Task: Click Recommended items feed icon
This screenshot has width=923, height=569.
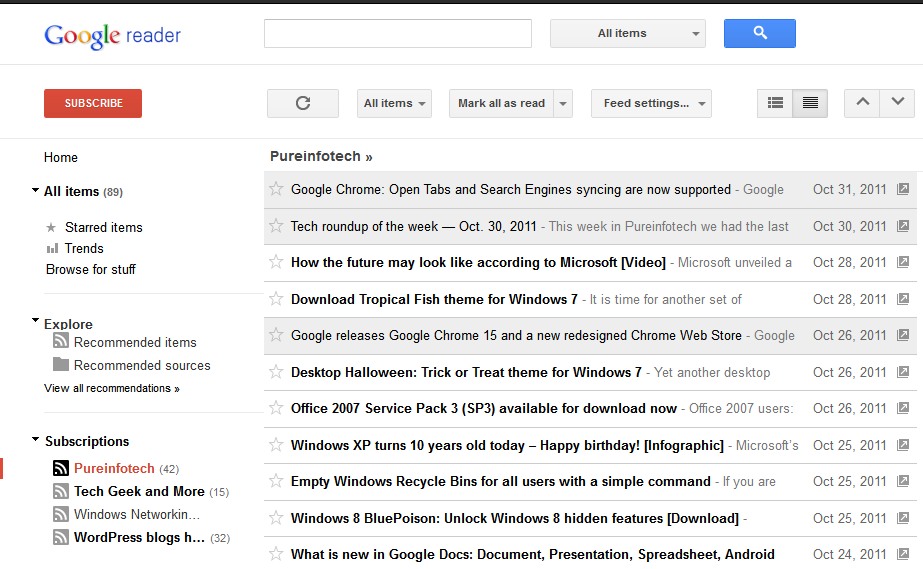Action: click(x=61, y=340)
